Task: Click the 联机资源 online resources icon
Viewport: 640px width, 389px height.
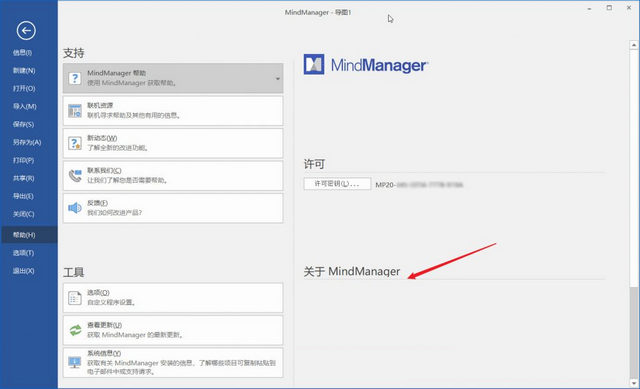Action: pos(75,111)
